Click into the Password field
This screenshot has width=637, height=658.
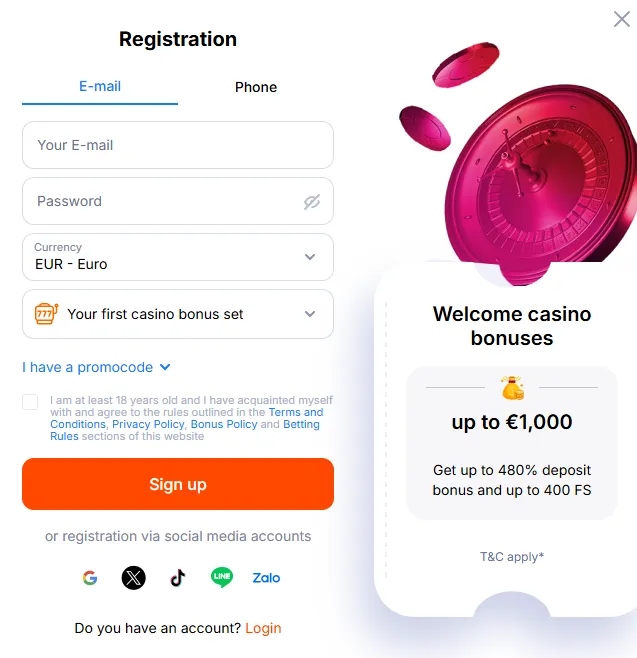coord(160,201)
